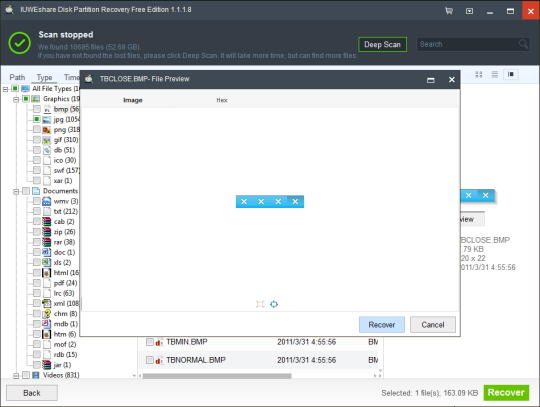
Task: Click the wmv file type icon
Action: click(46, 201)
